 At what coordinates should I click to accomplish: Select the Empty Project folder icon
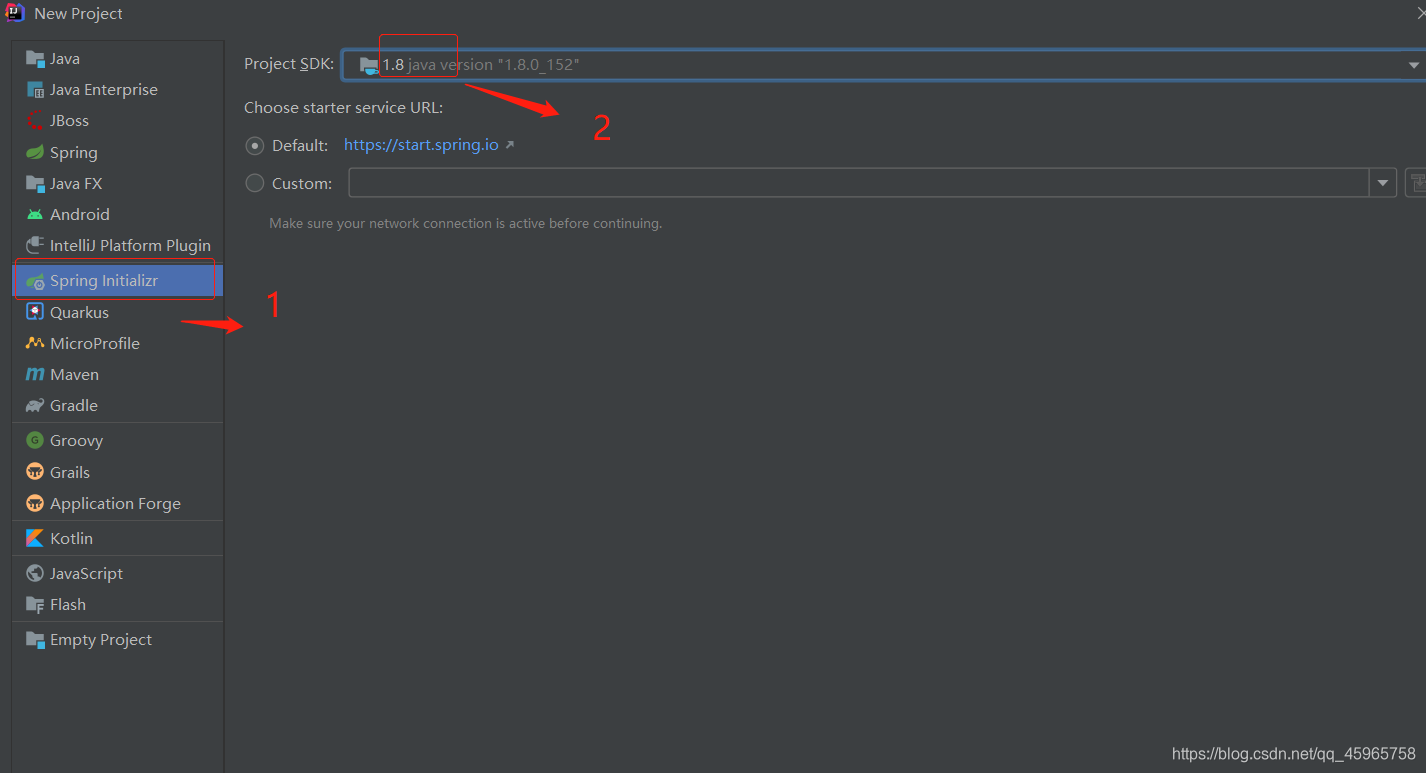pyautogui.click(x=35, y=640)
